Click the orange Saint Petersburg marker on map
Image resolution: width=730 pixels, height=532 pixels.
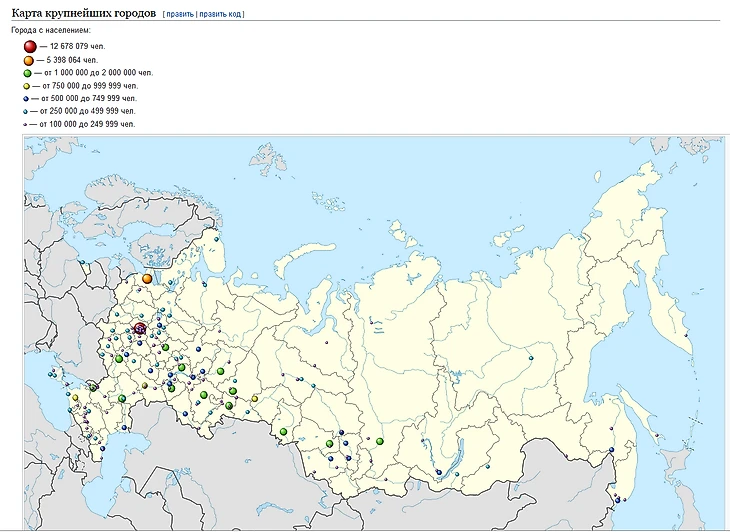tap(147, 278)
